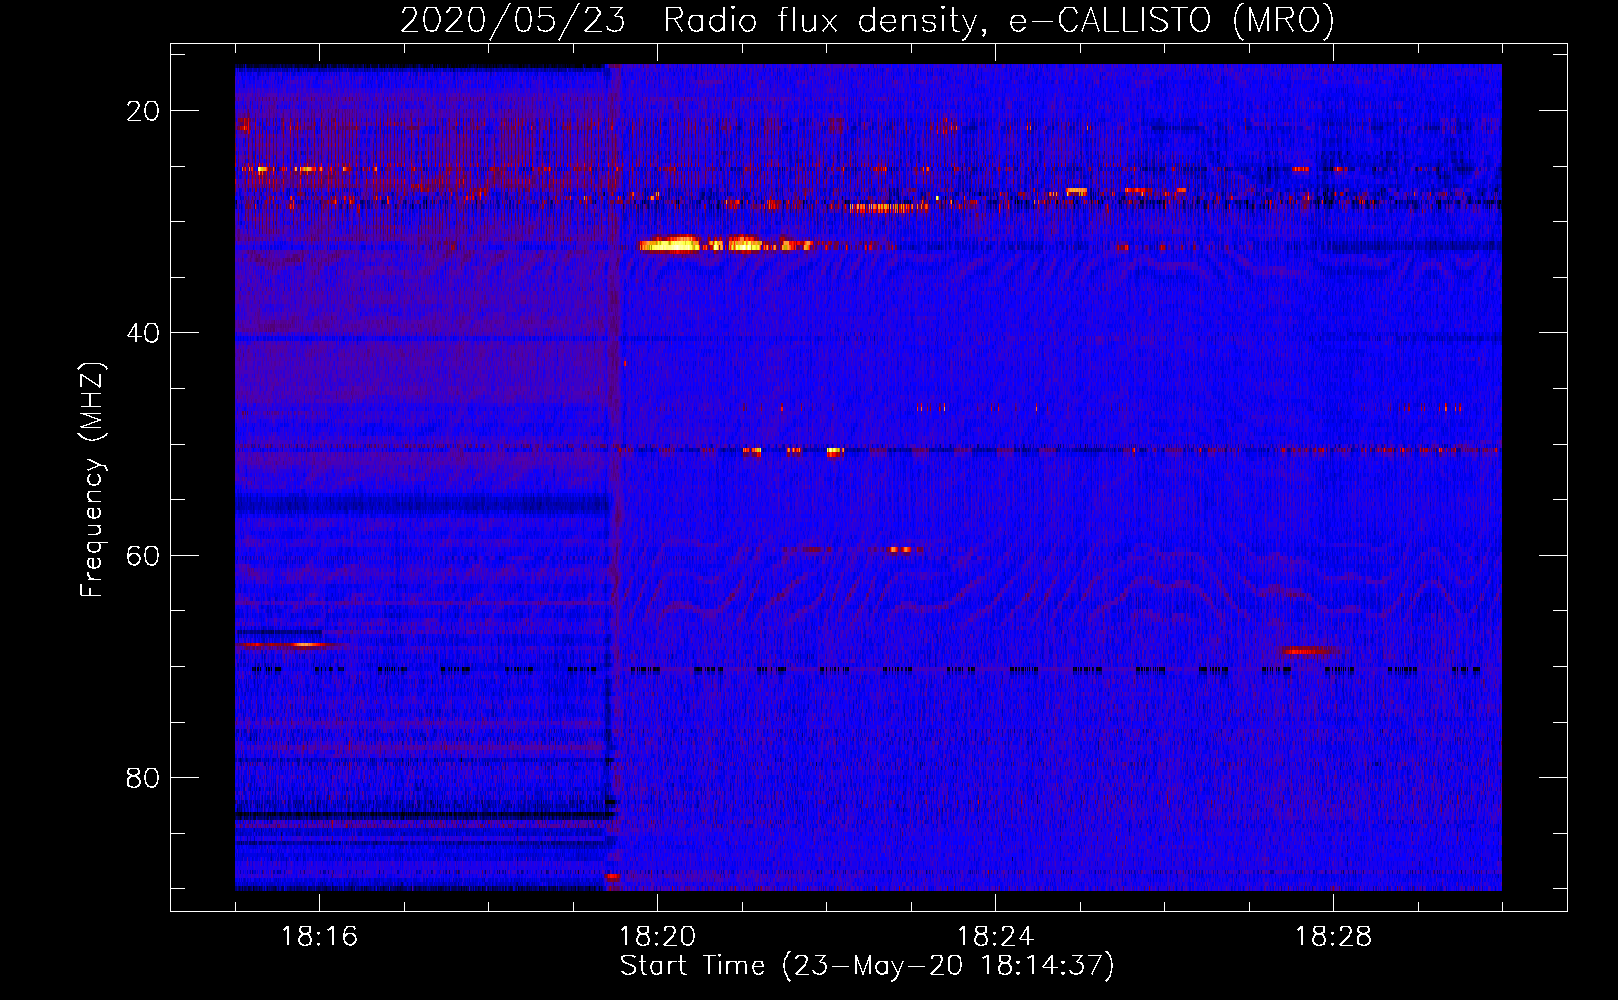Screen dimensions: 1618x1000
Task: Click the 18:20 time tick label
Action: [657, 937]
